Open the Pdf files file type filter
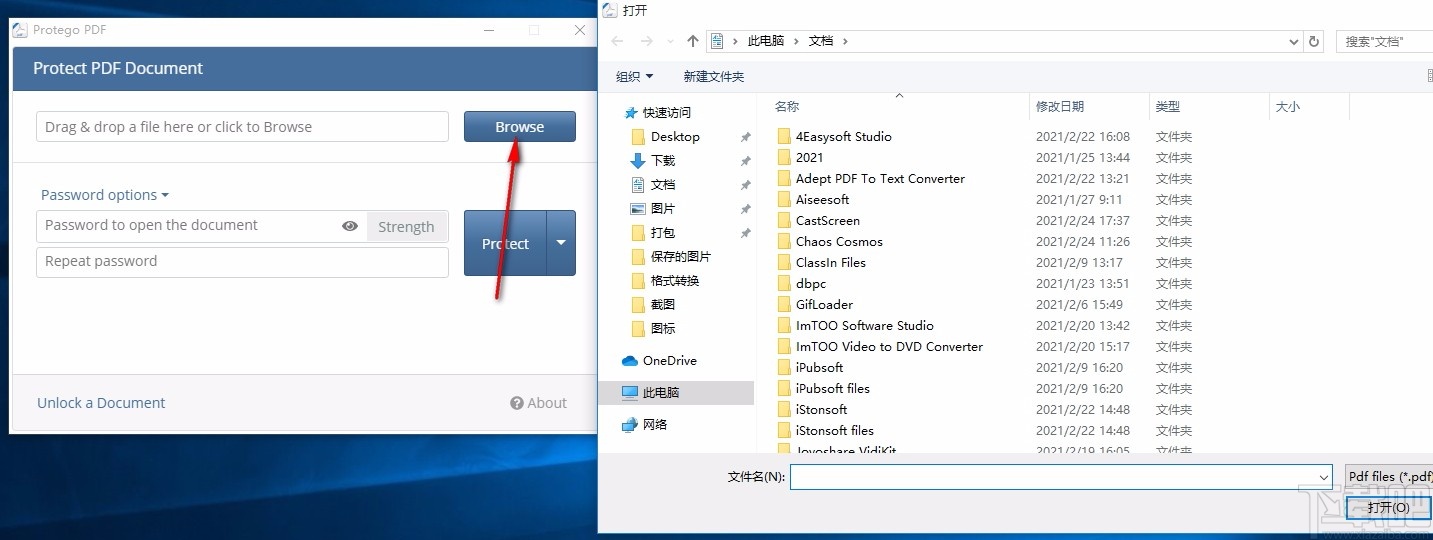 pos(1388,477)
